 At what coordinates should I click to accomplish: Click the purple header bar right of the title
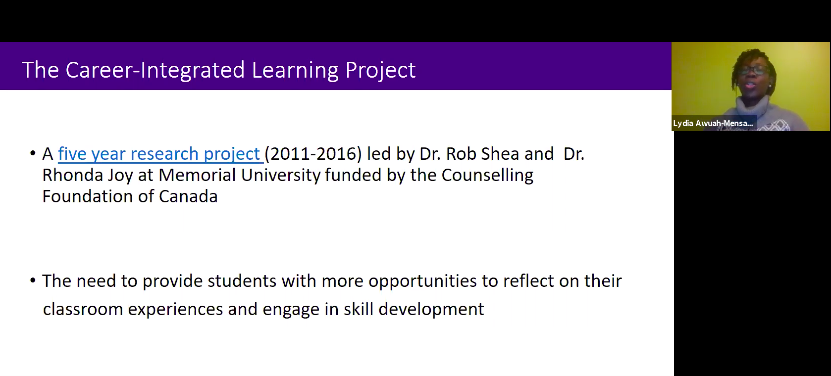pos(543,66)
